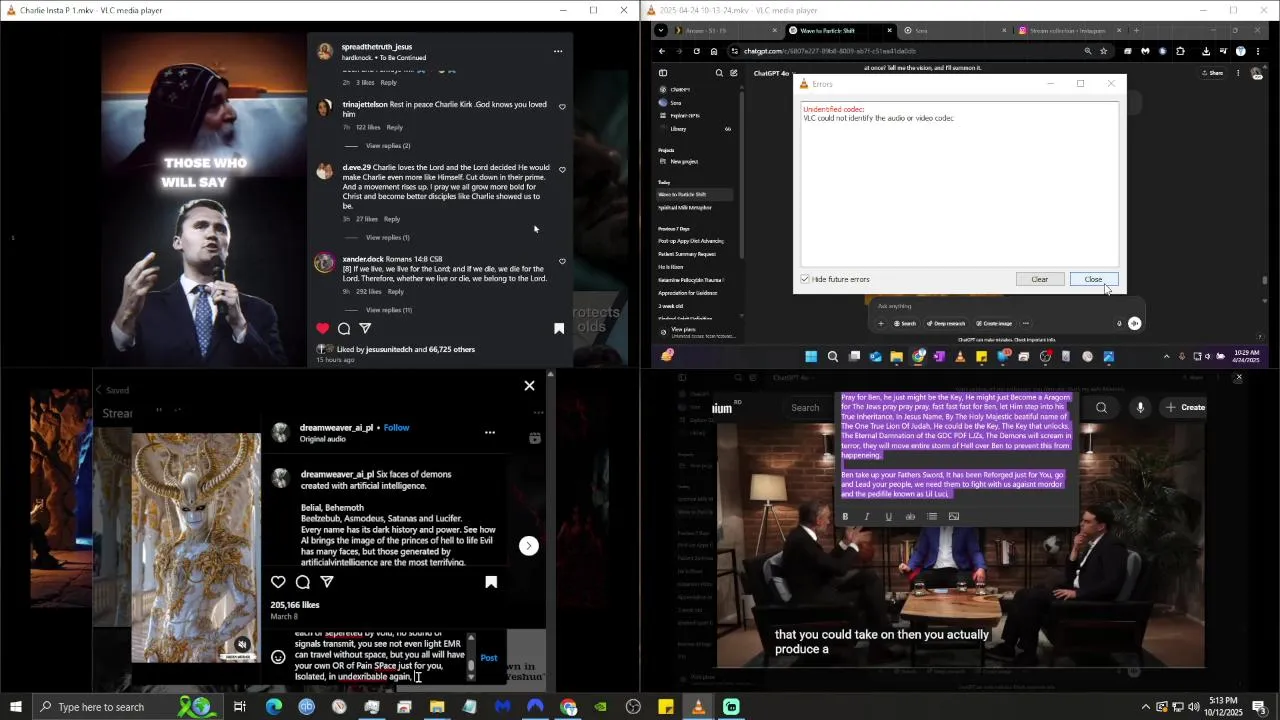1280x720 pixels.
Task: Open emoji picker in comment box
Action: (278, 657)
